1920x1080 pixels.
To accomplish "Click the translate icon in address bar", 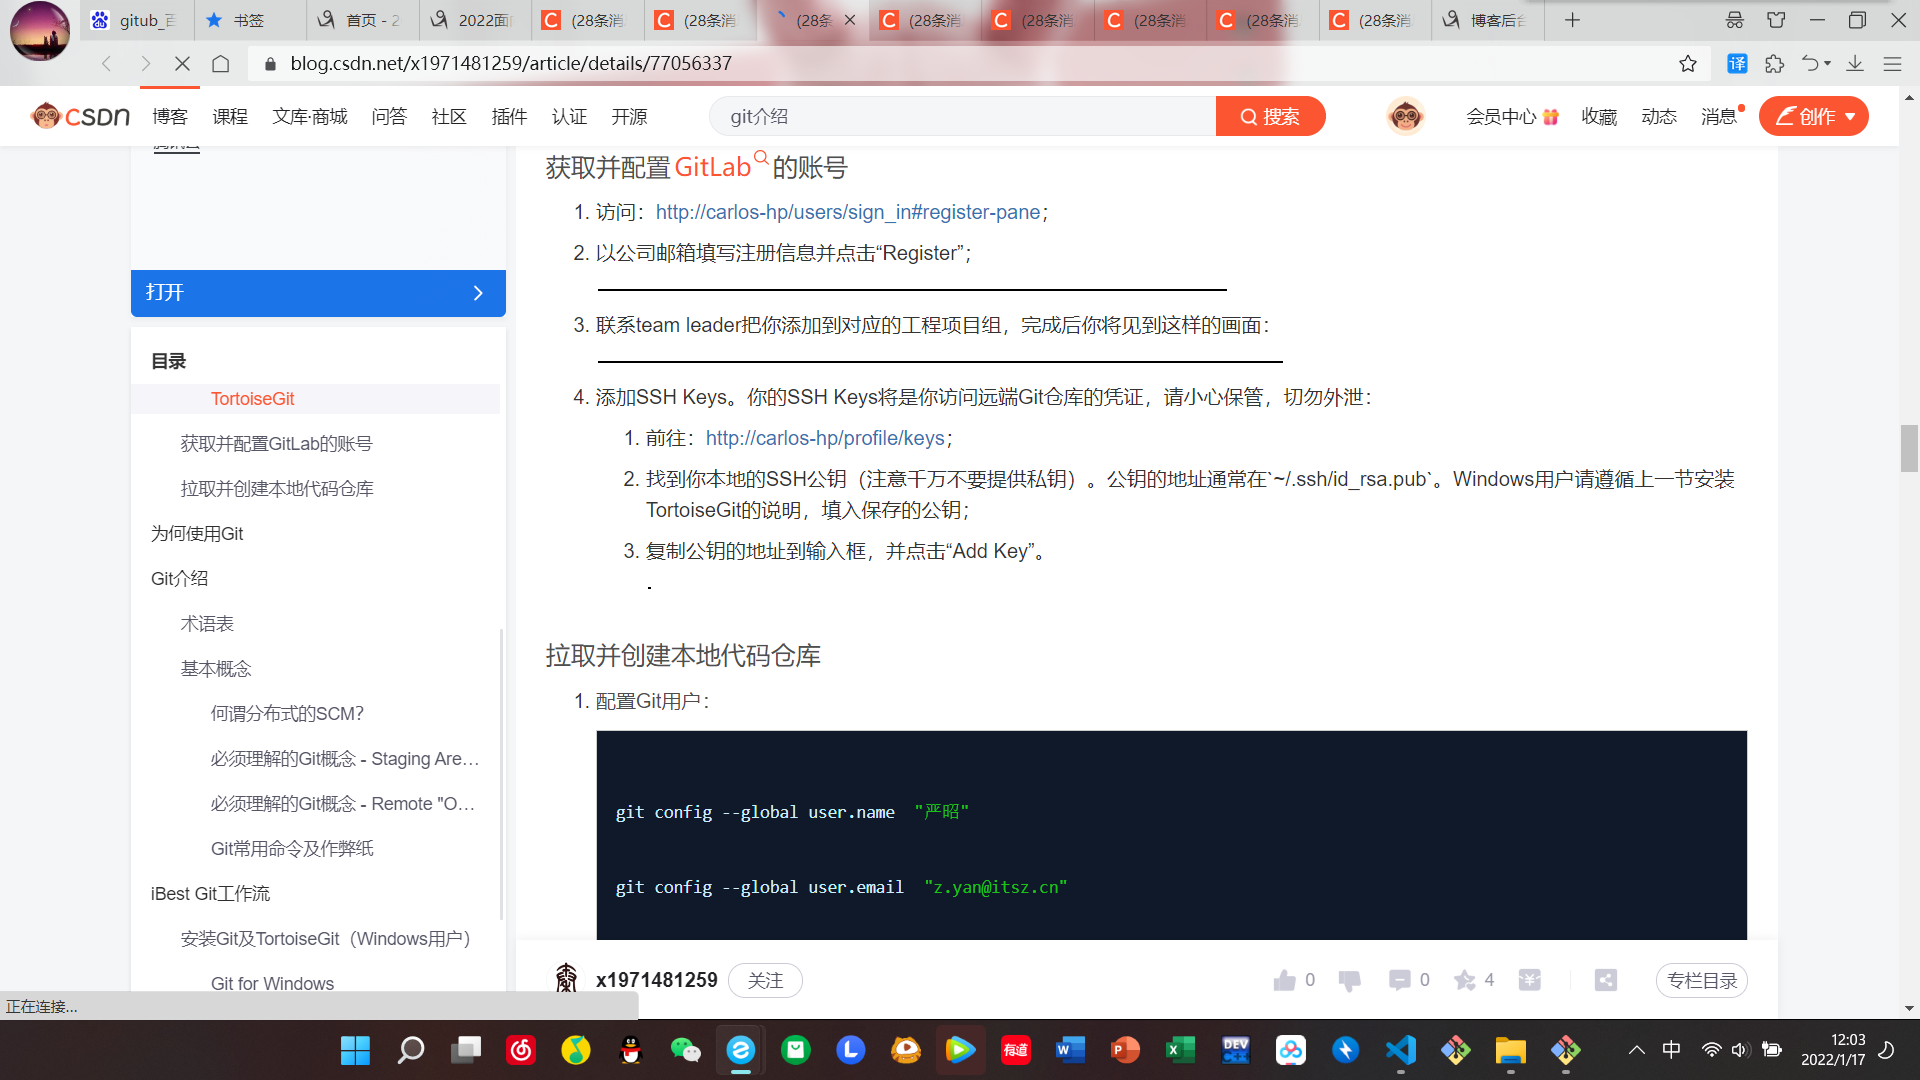I will pyautogui.click(x=1737, y=64).
